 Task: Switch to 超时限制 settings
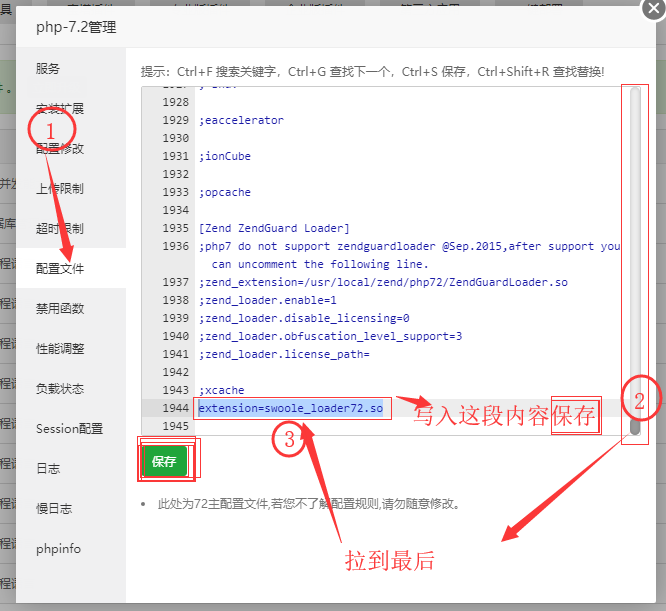coord(60,229)
